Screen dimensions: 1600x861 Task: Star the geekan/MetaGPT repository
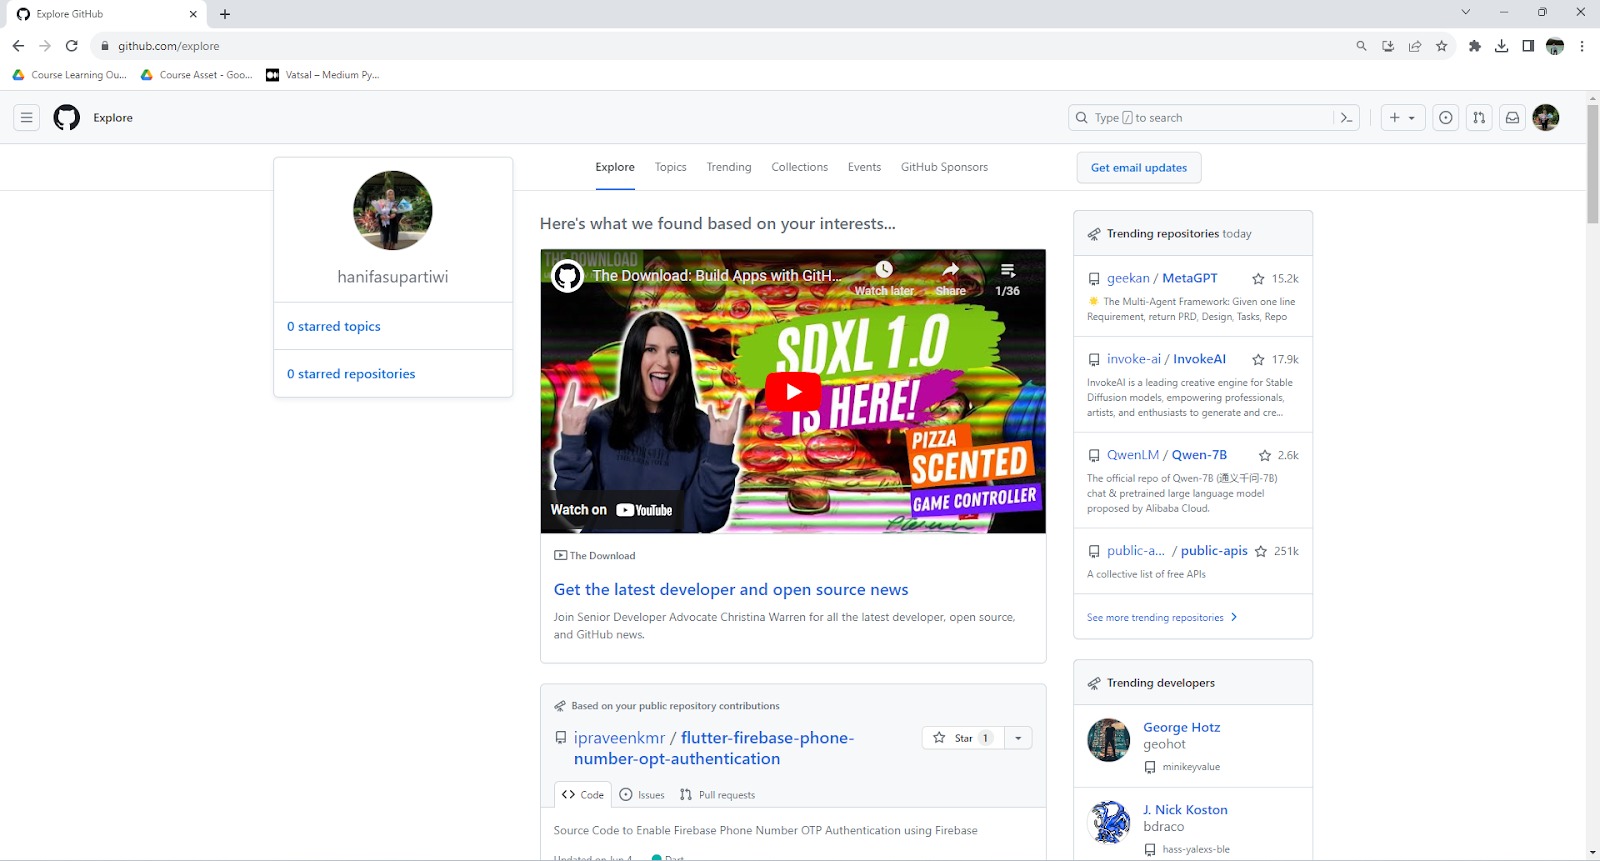click(1258, 279)
